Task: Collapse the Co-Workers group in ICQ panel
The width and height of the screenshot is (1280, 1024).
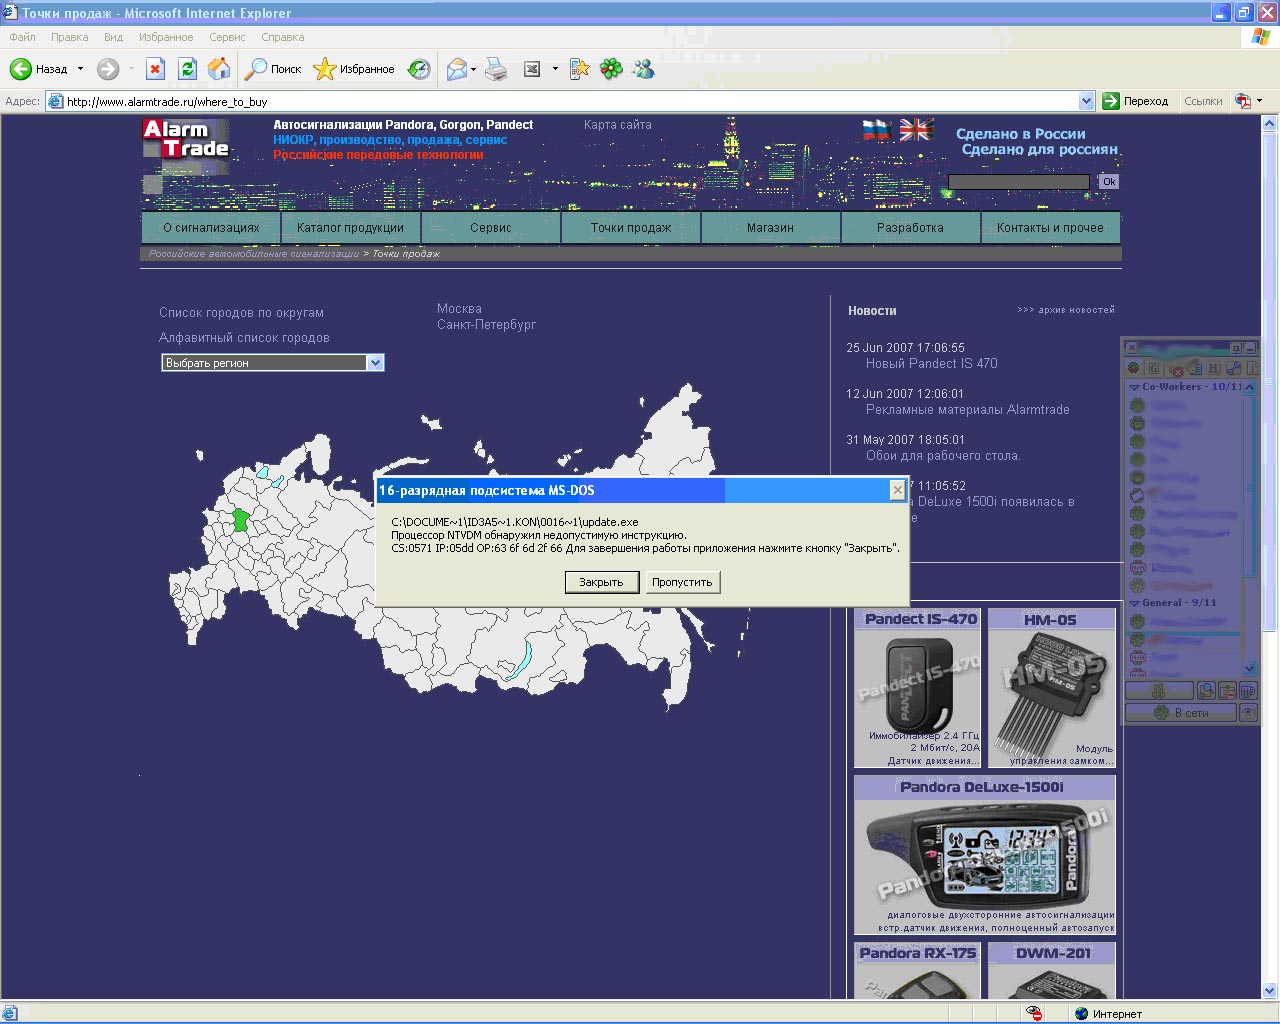Action: point(1134,387)
